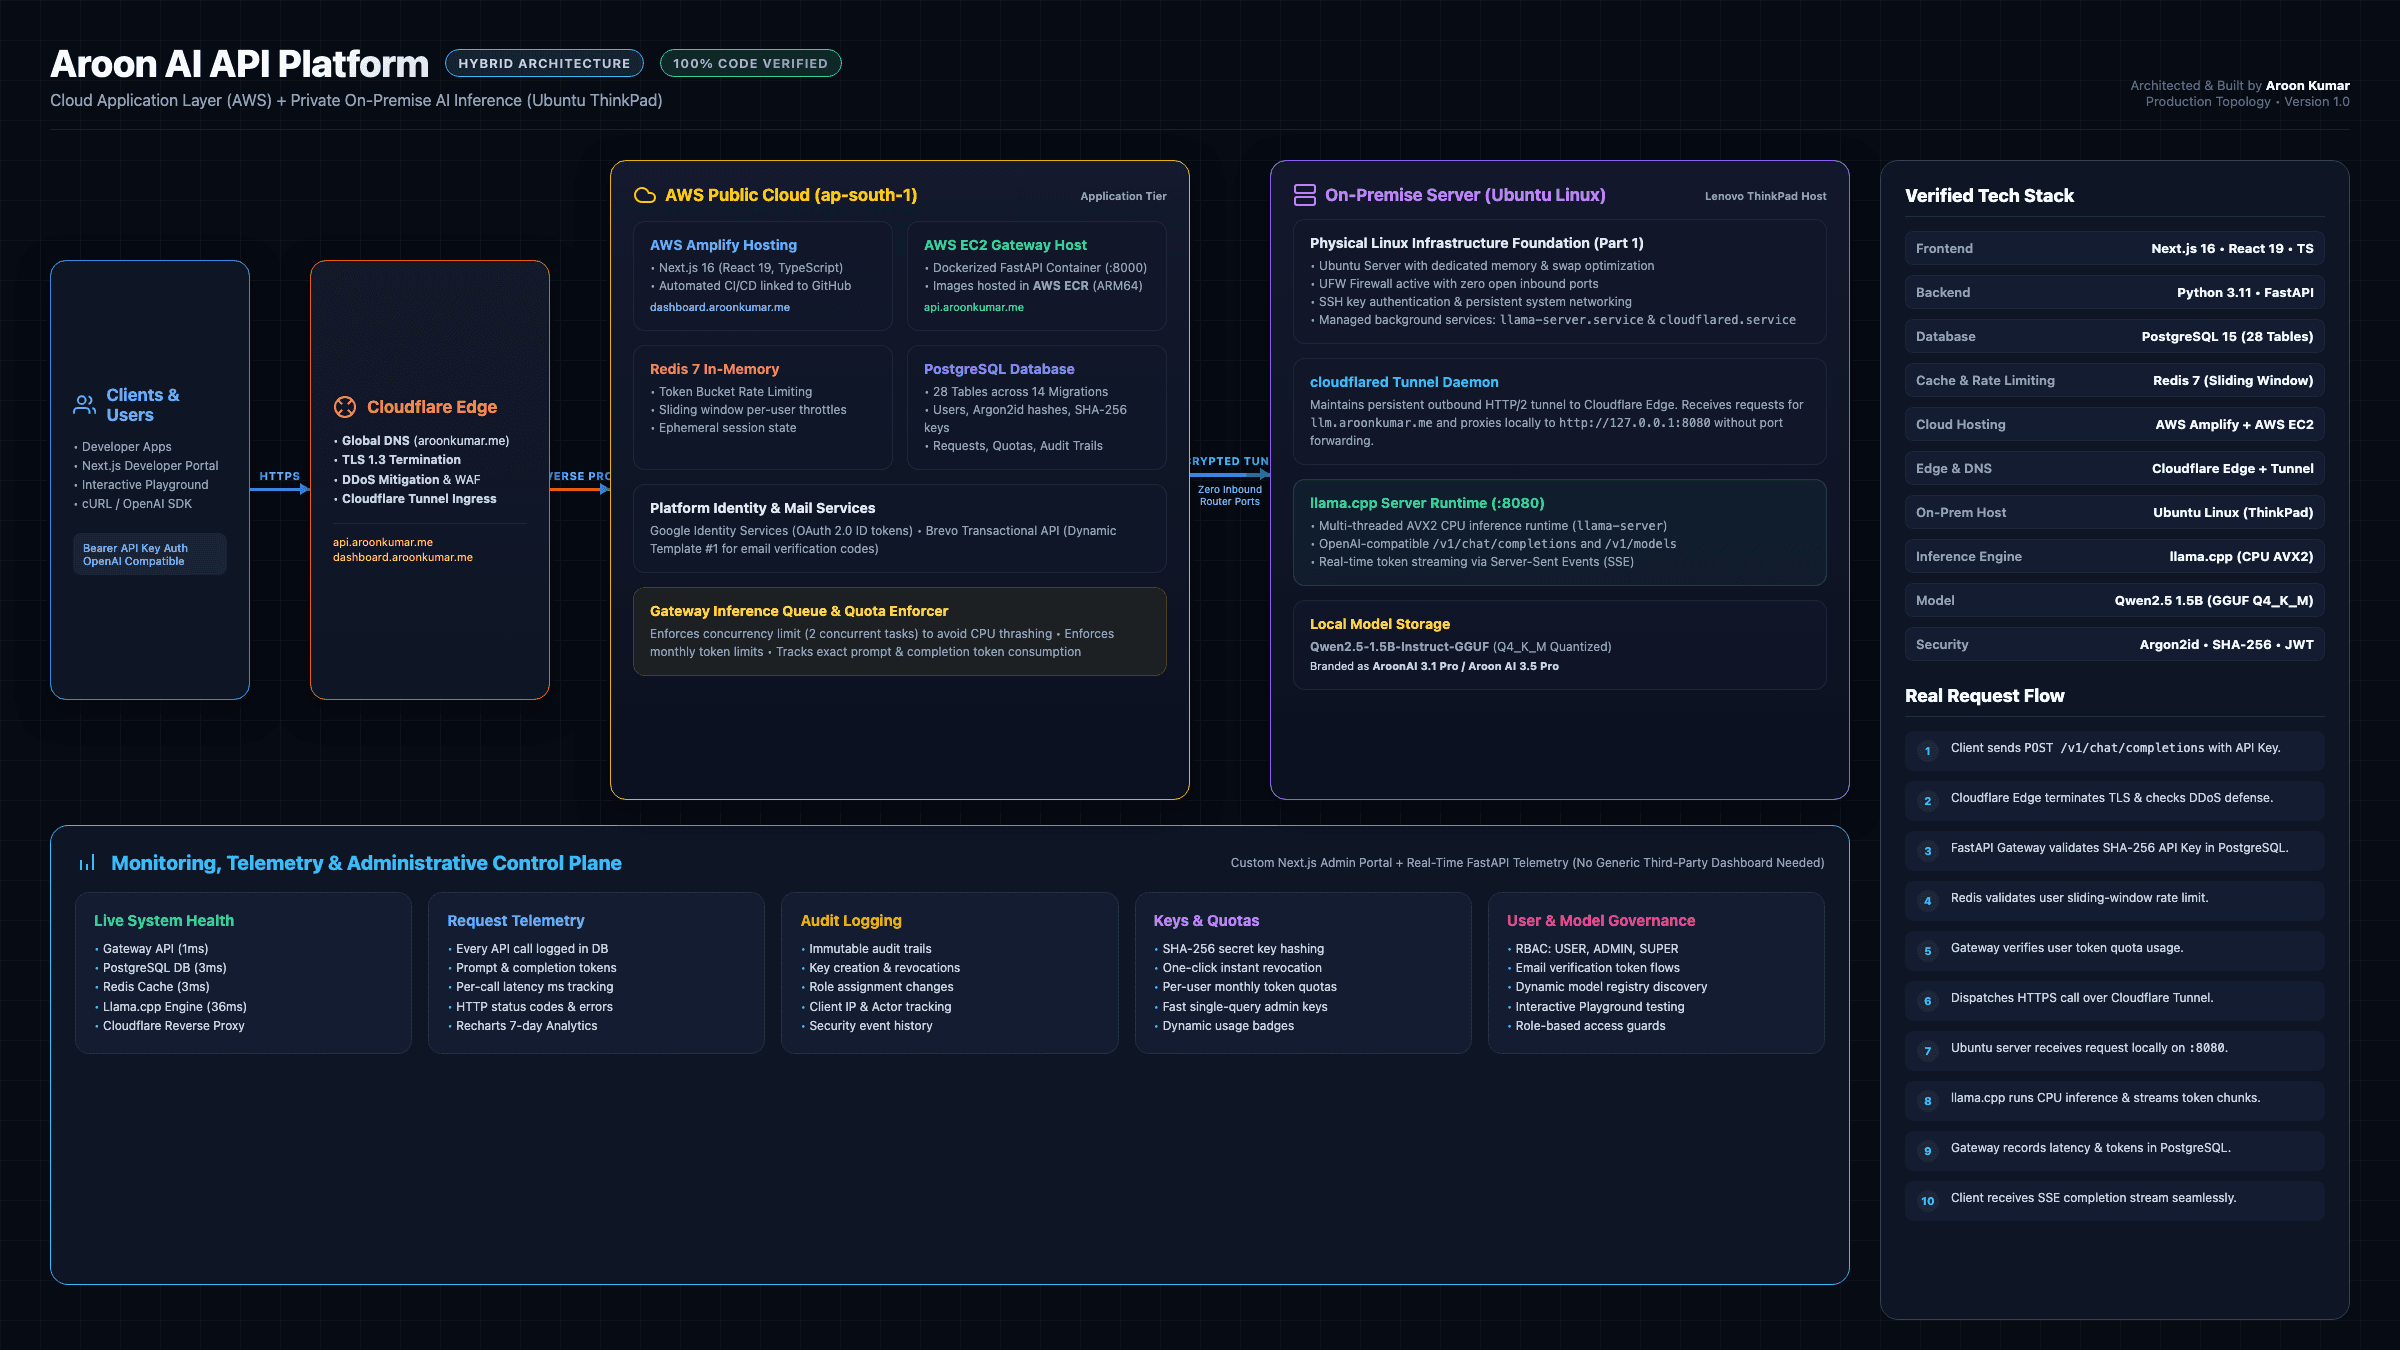Select the Frontend row in Verified Tech Stack
The width and height of the screenshot is (2400, 1350).
pyautogui.click(x=2114, y=248)
